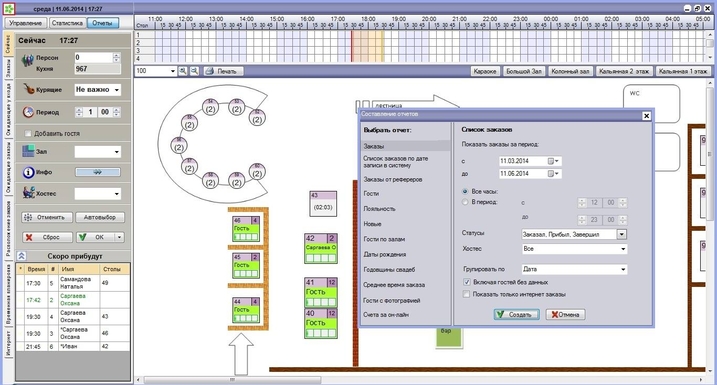Click the zoom in magnifier icon

[x=183, y=71]
